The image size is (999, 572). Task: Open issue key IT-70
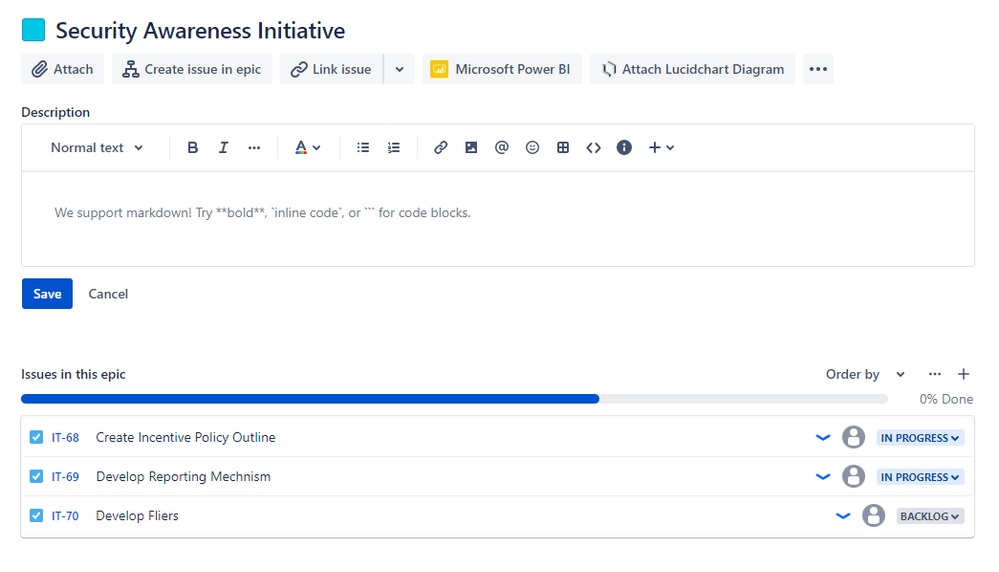click(x=65, y=516)
